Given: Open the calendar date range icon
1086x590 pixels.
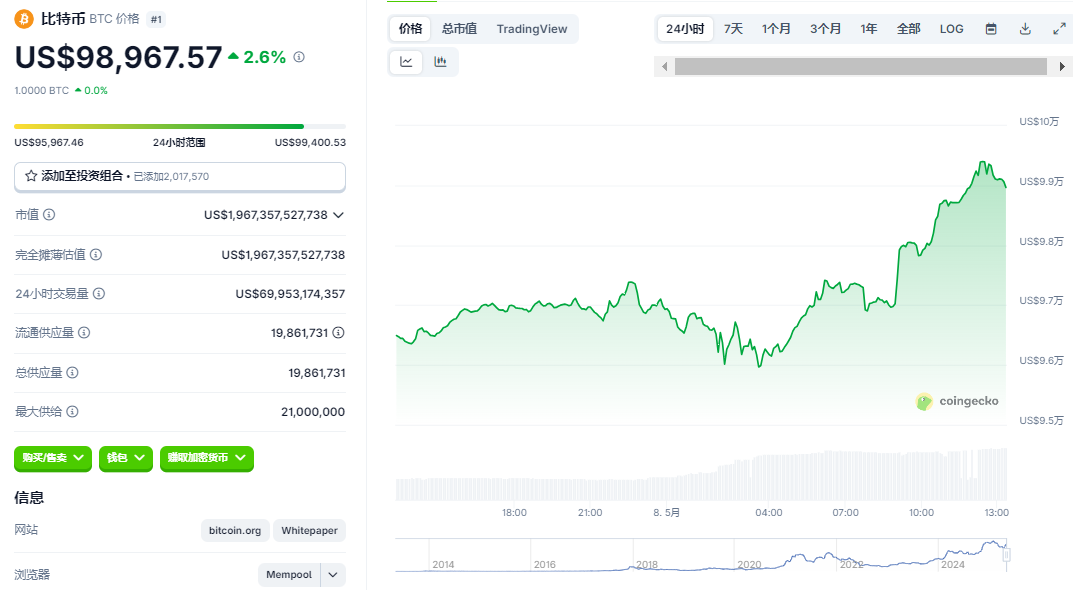Looking at the screenshot, I should click(991, 29).
